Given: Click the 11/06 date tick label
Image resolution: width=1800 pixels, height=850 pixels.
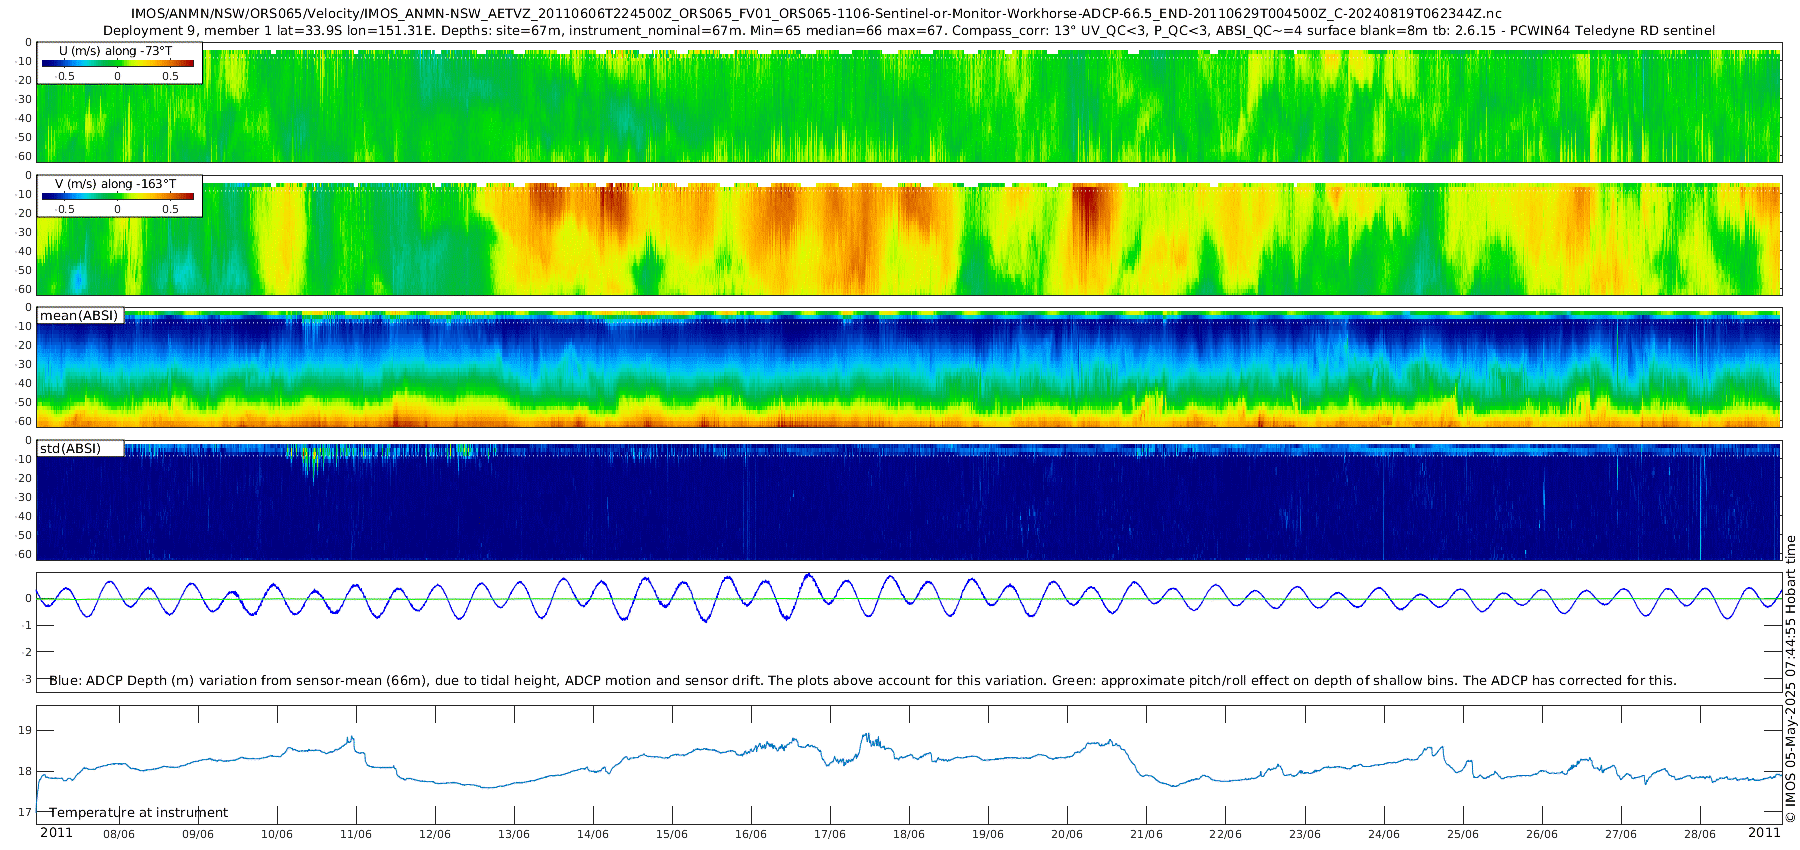Looking at the screenshot, I should (x=356, y=834).
